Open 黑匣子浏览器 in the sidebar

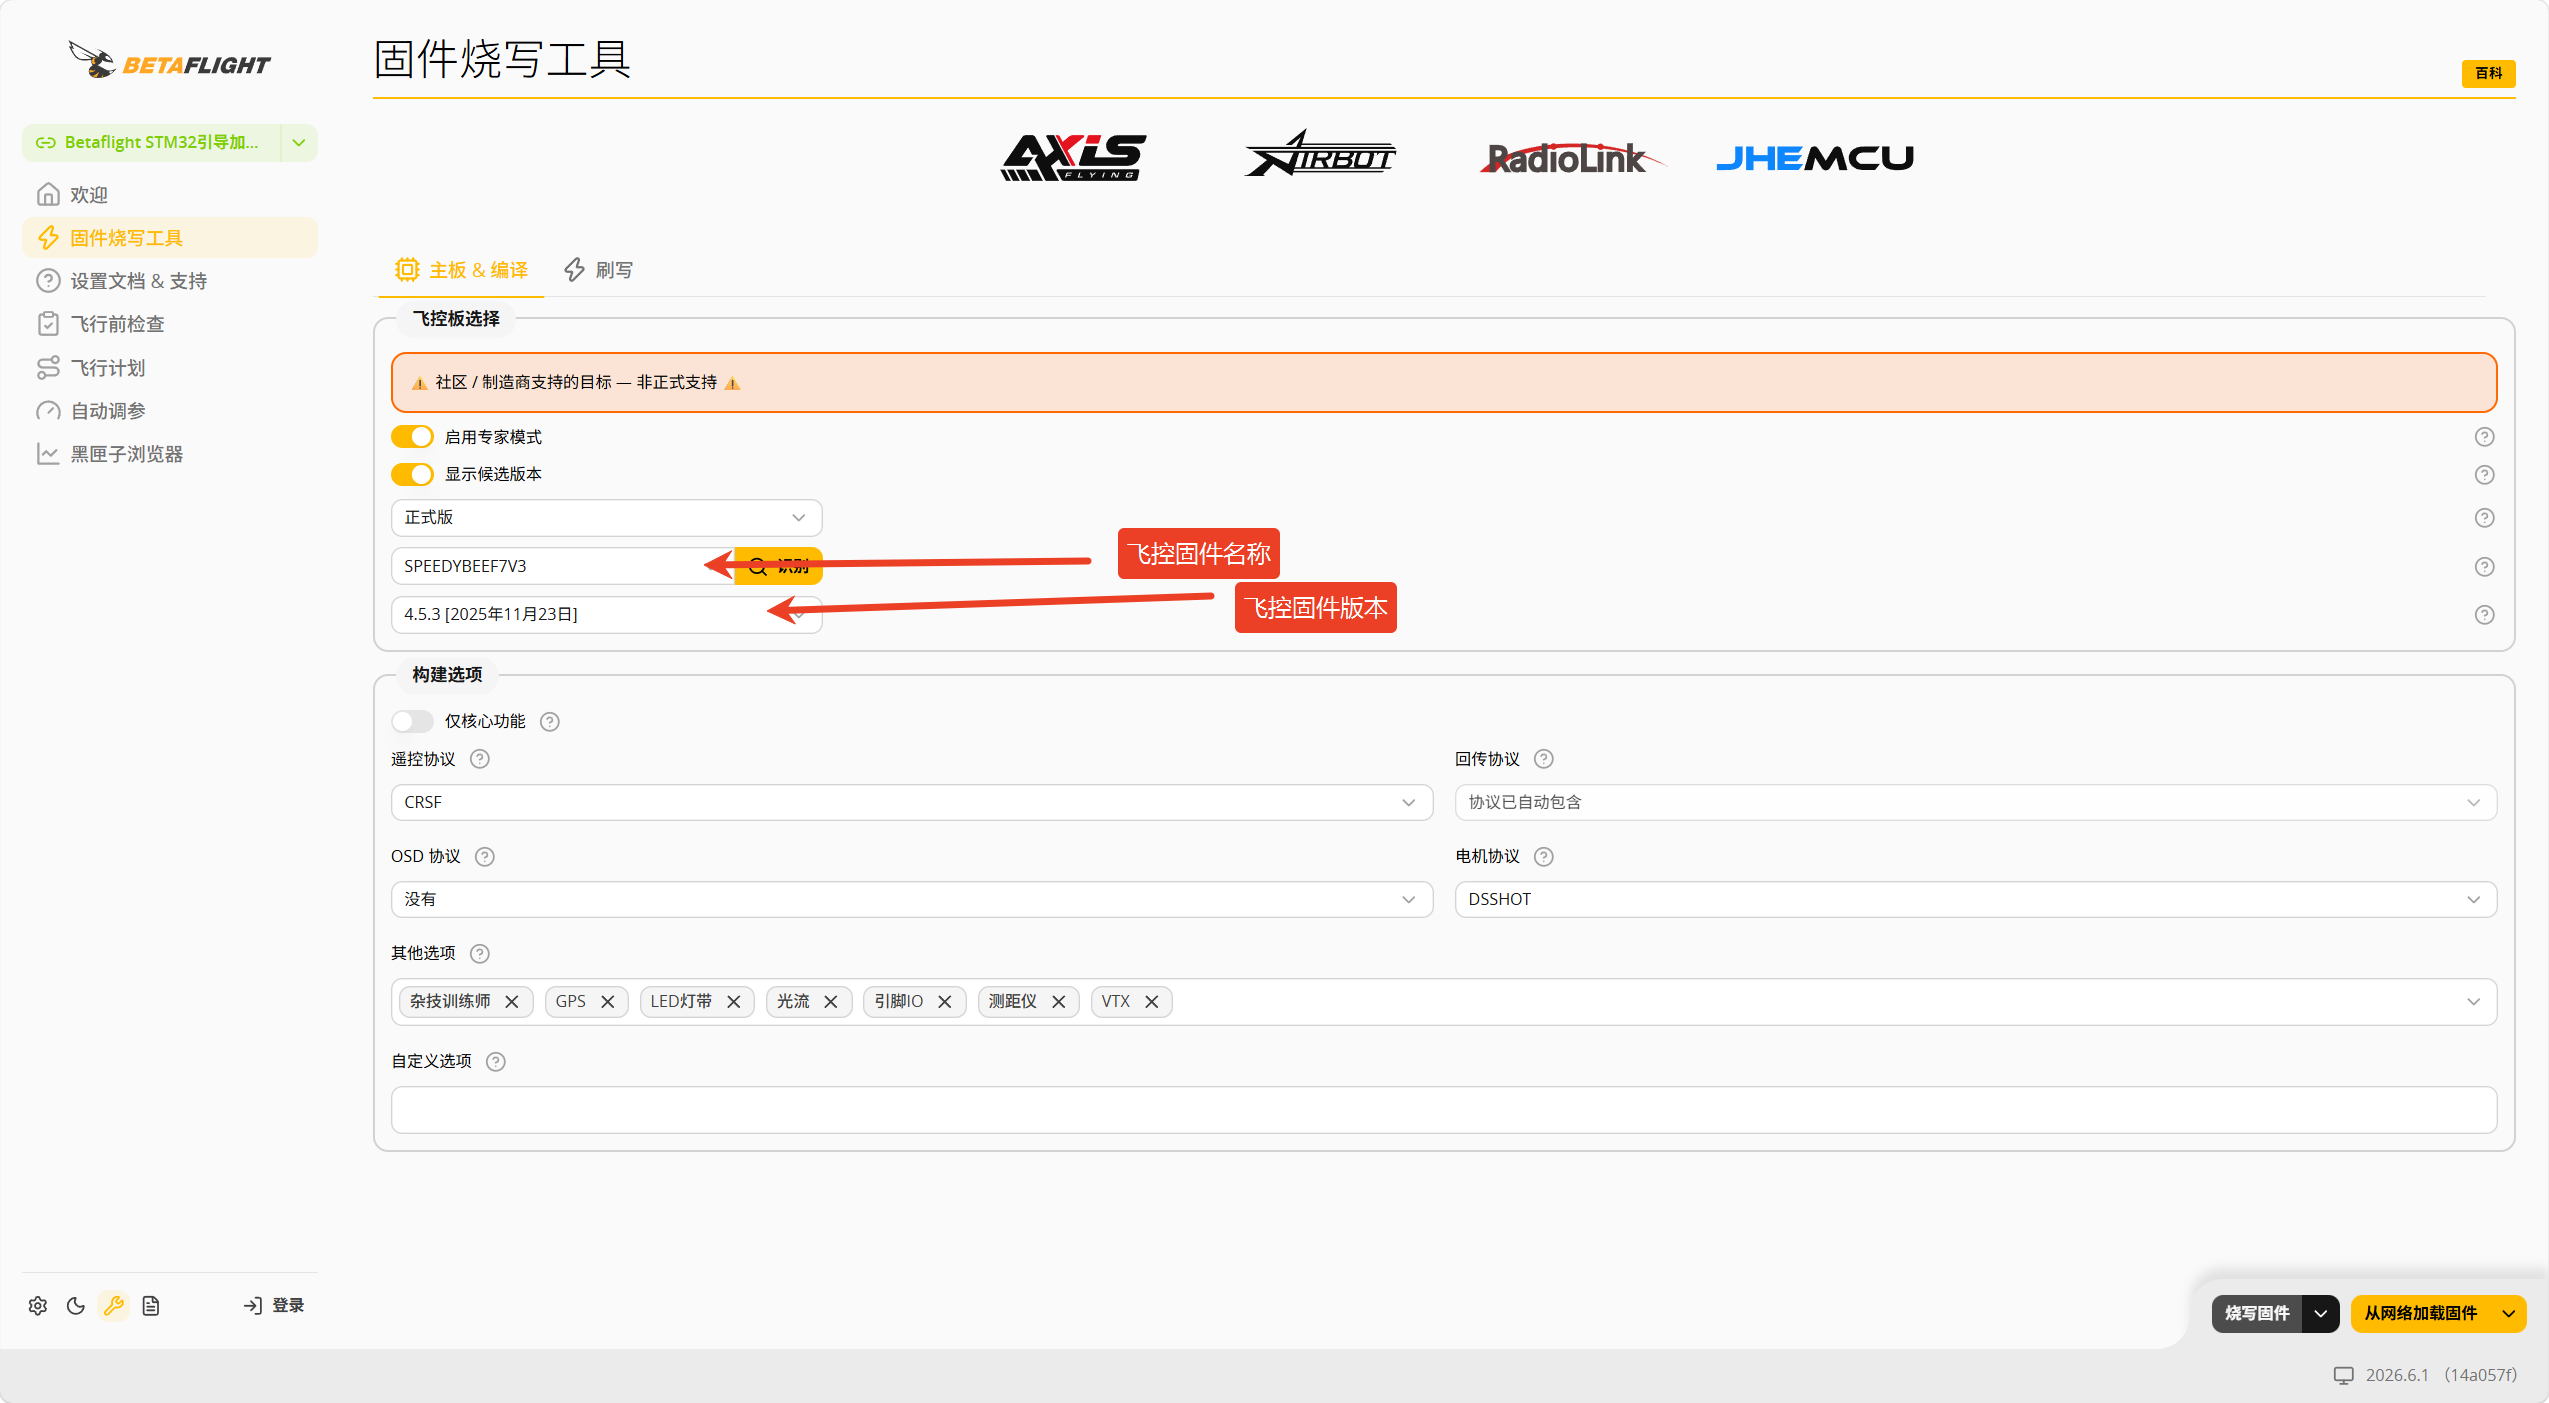click(170, 454)
